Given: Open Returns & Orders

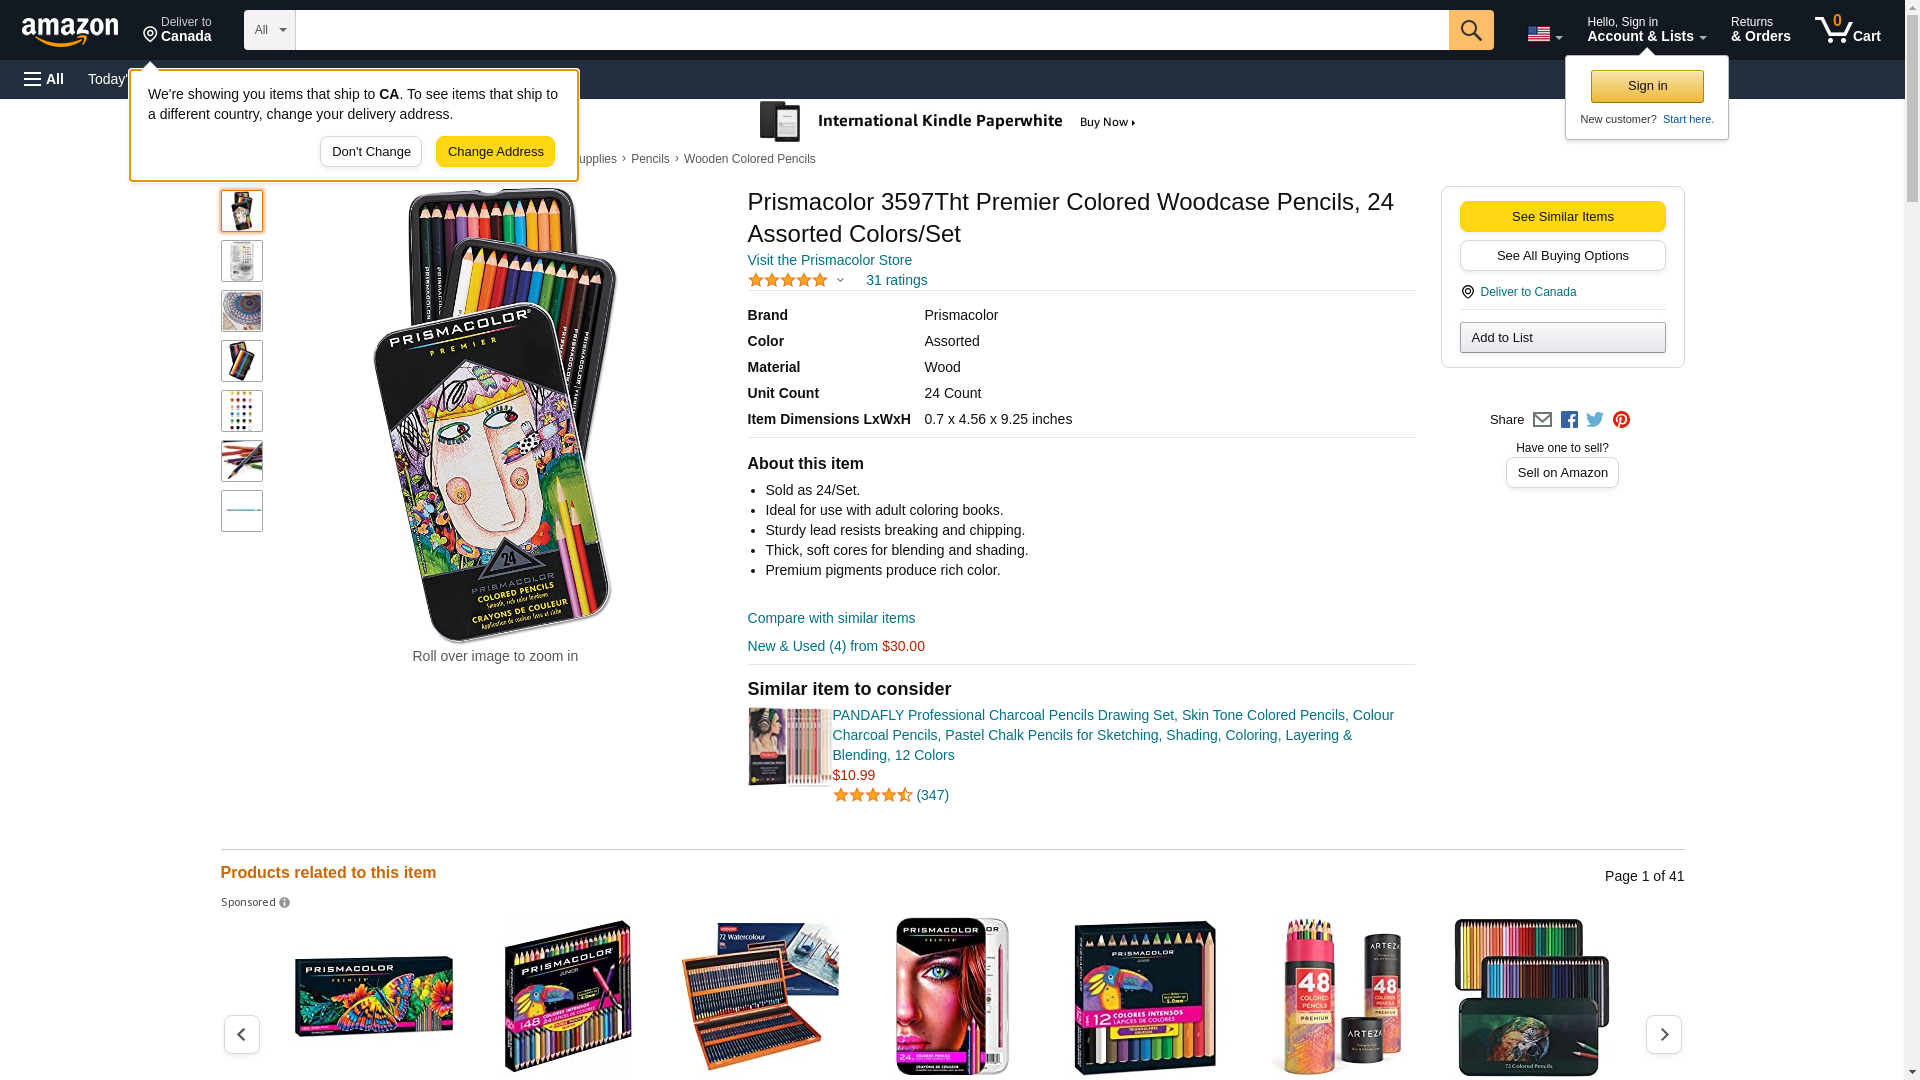Looking at the screenshot, I should tap(1760, 30).
